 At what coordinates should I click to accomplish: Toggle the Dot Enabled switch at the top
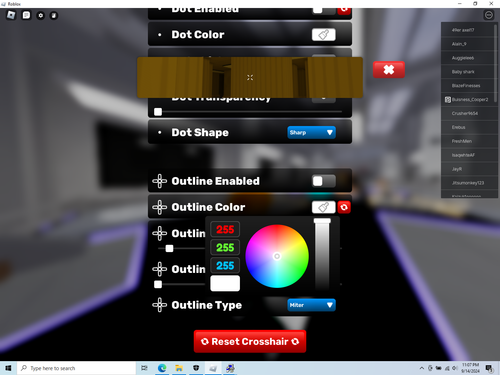[x=324, y=10]
